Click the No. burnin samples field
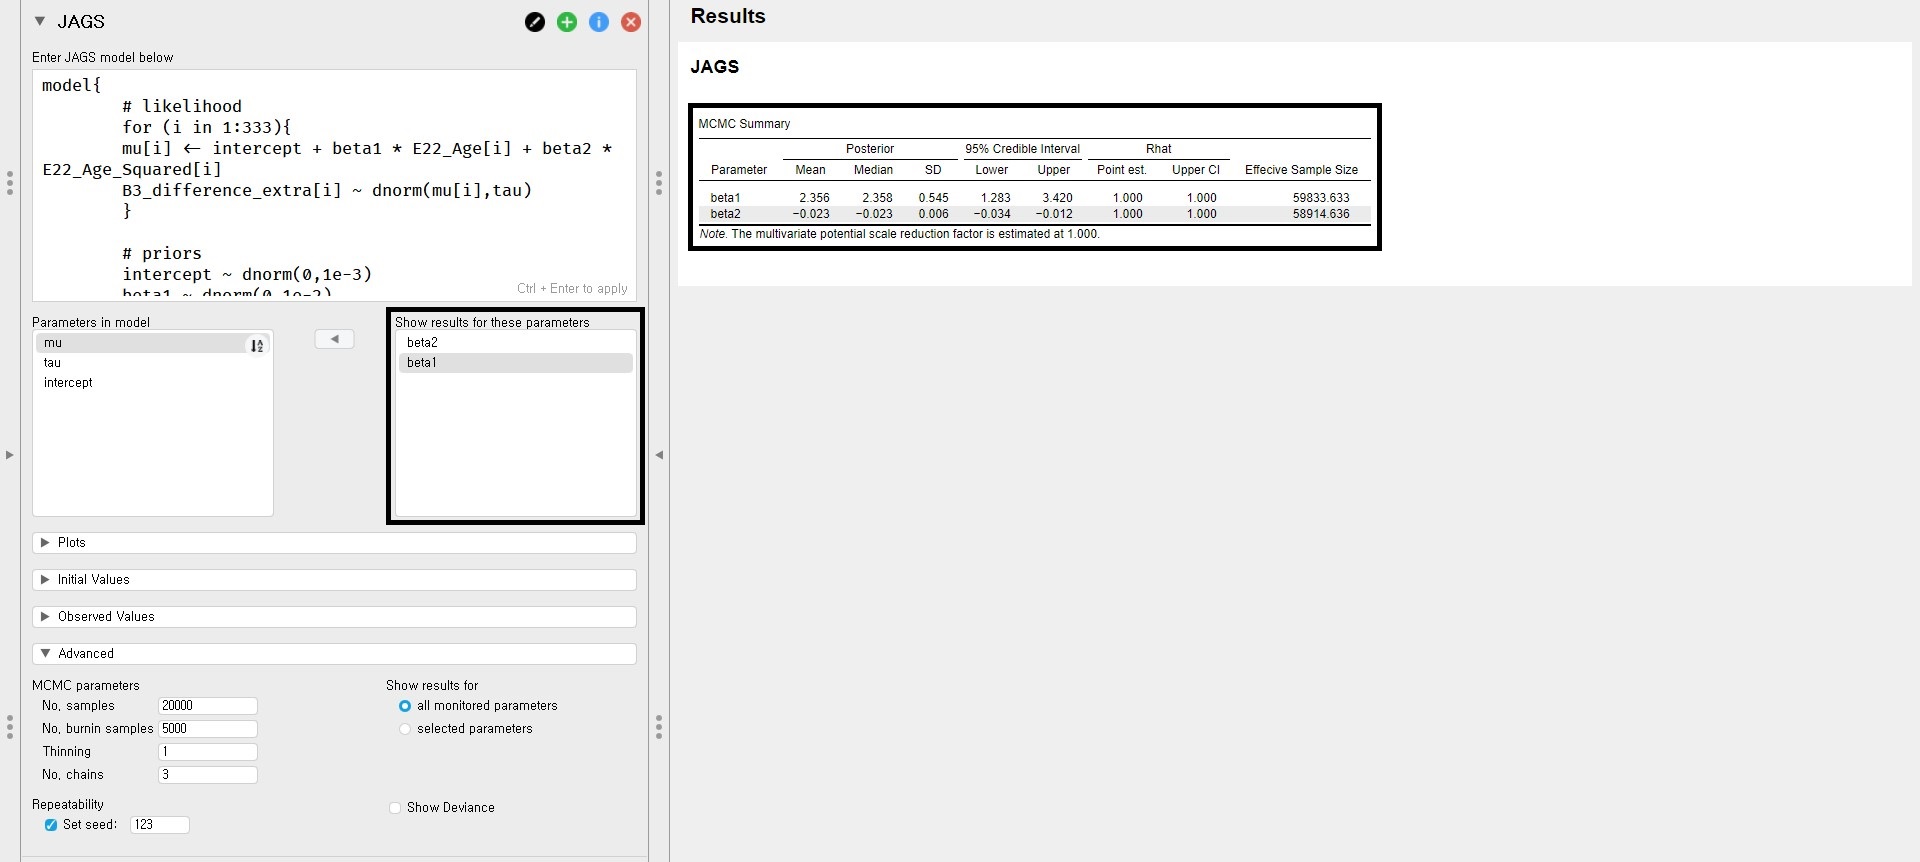Screen dimensions: 1920x862 tap(208, 729)
